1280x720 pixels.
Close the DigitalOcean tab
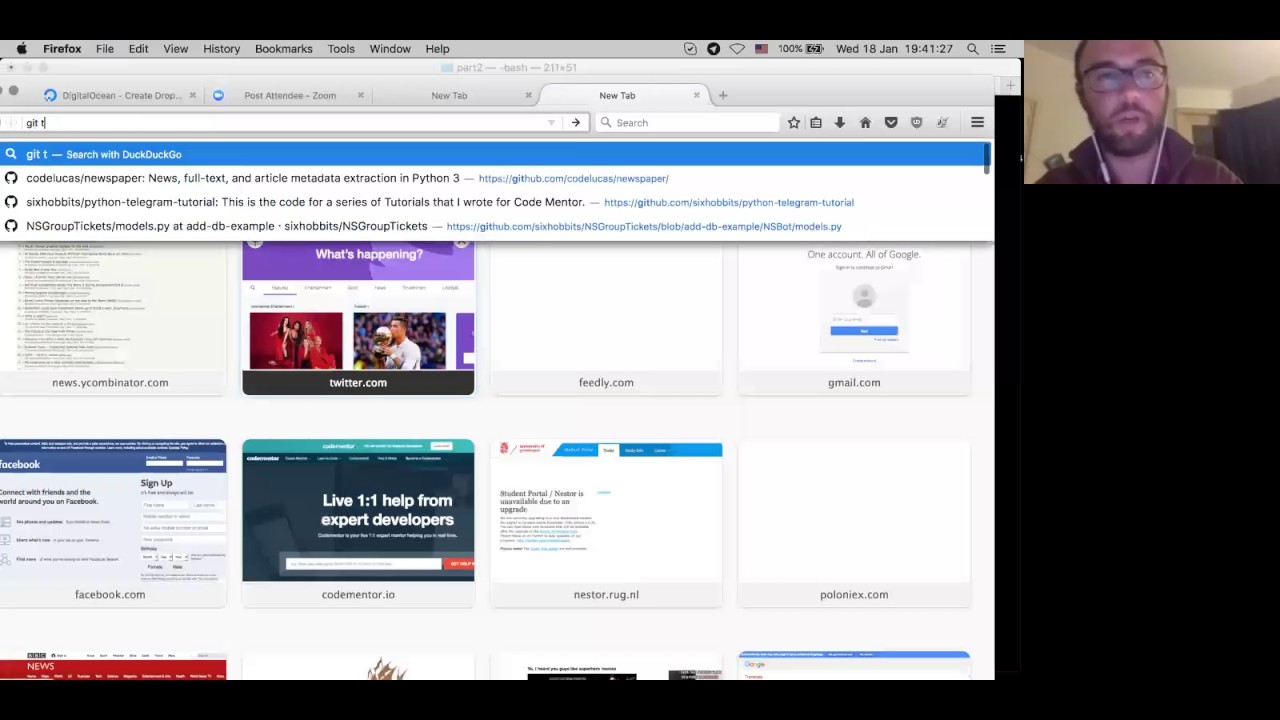192,95
